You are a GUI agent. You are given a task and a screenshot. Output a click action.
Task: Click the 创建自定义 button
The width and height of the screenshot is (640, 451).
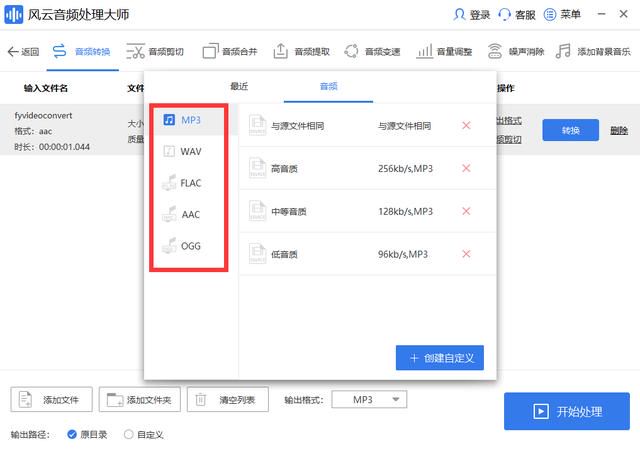[440, 358]
